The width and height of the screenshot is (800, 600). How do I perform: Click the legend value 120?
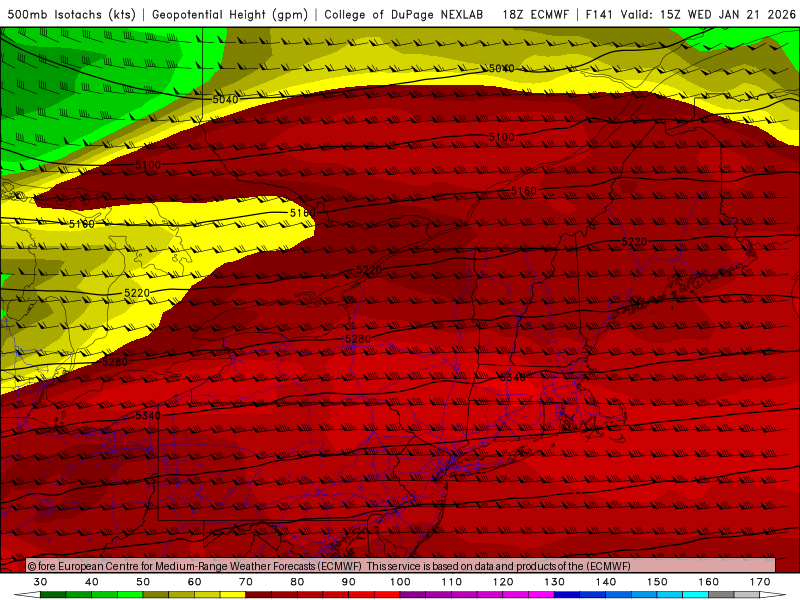coord(503,582)
